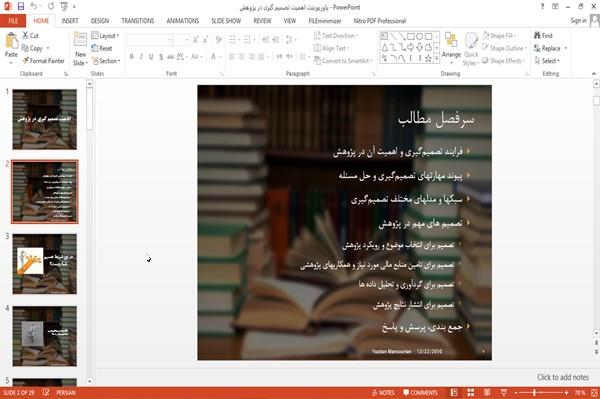Screen dimensions: 600x399
Task: Clear all formatting icon
Action: (219, 40)
